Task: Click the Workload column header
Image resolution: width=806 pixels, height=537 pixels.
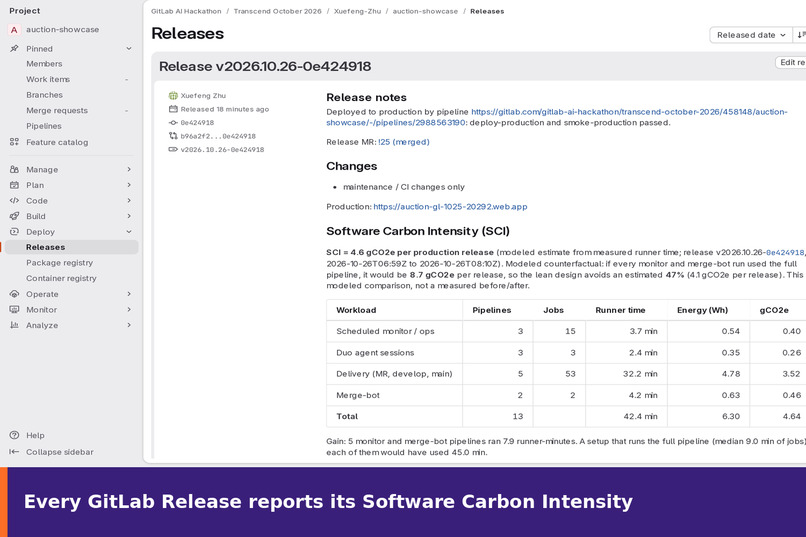Action: [356, 310]
